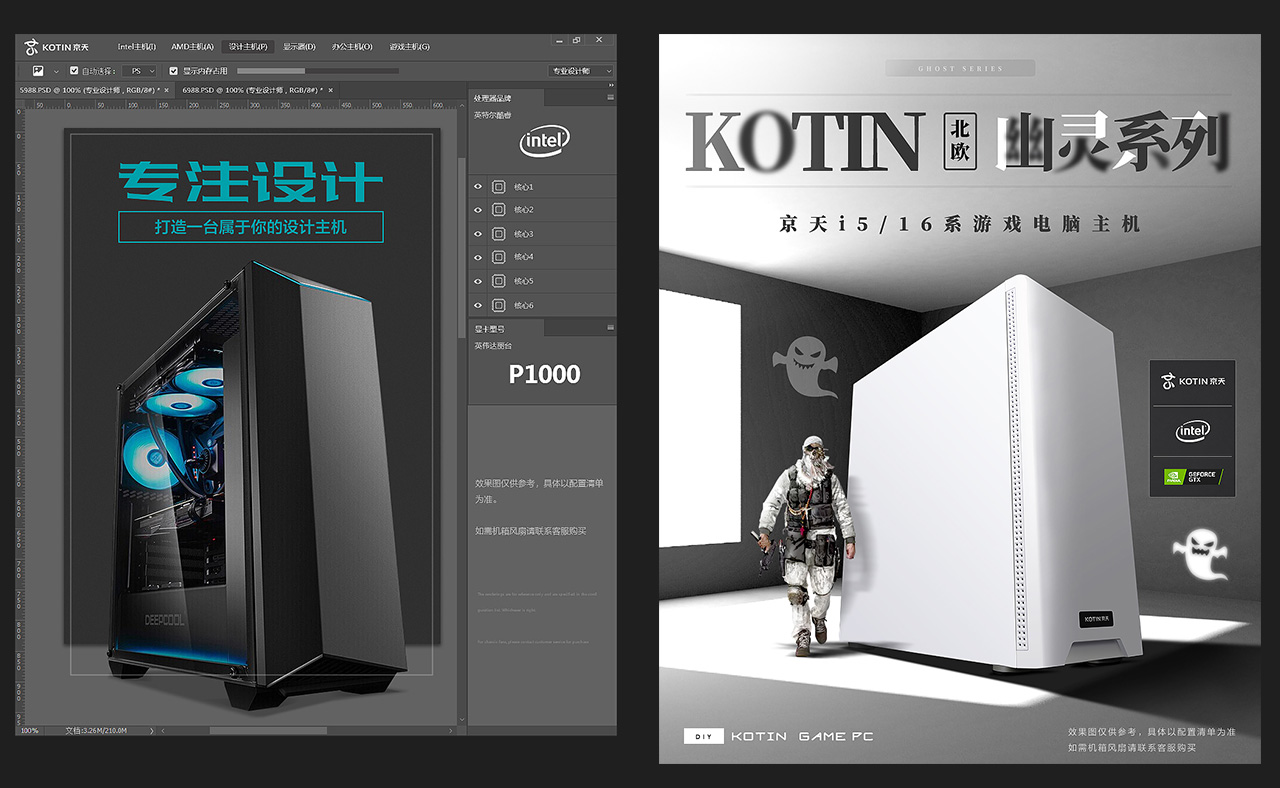The width and height of the screenshot is (1280, 788).
Task: Toggle visibility of the 核心6 layer
Action: 478,305
